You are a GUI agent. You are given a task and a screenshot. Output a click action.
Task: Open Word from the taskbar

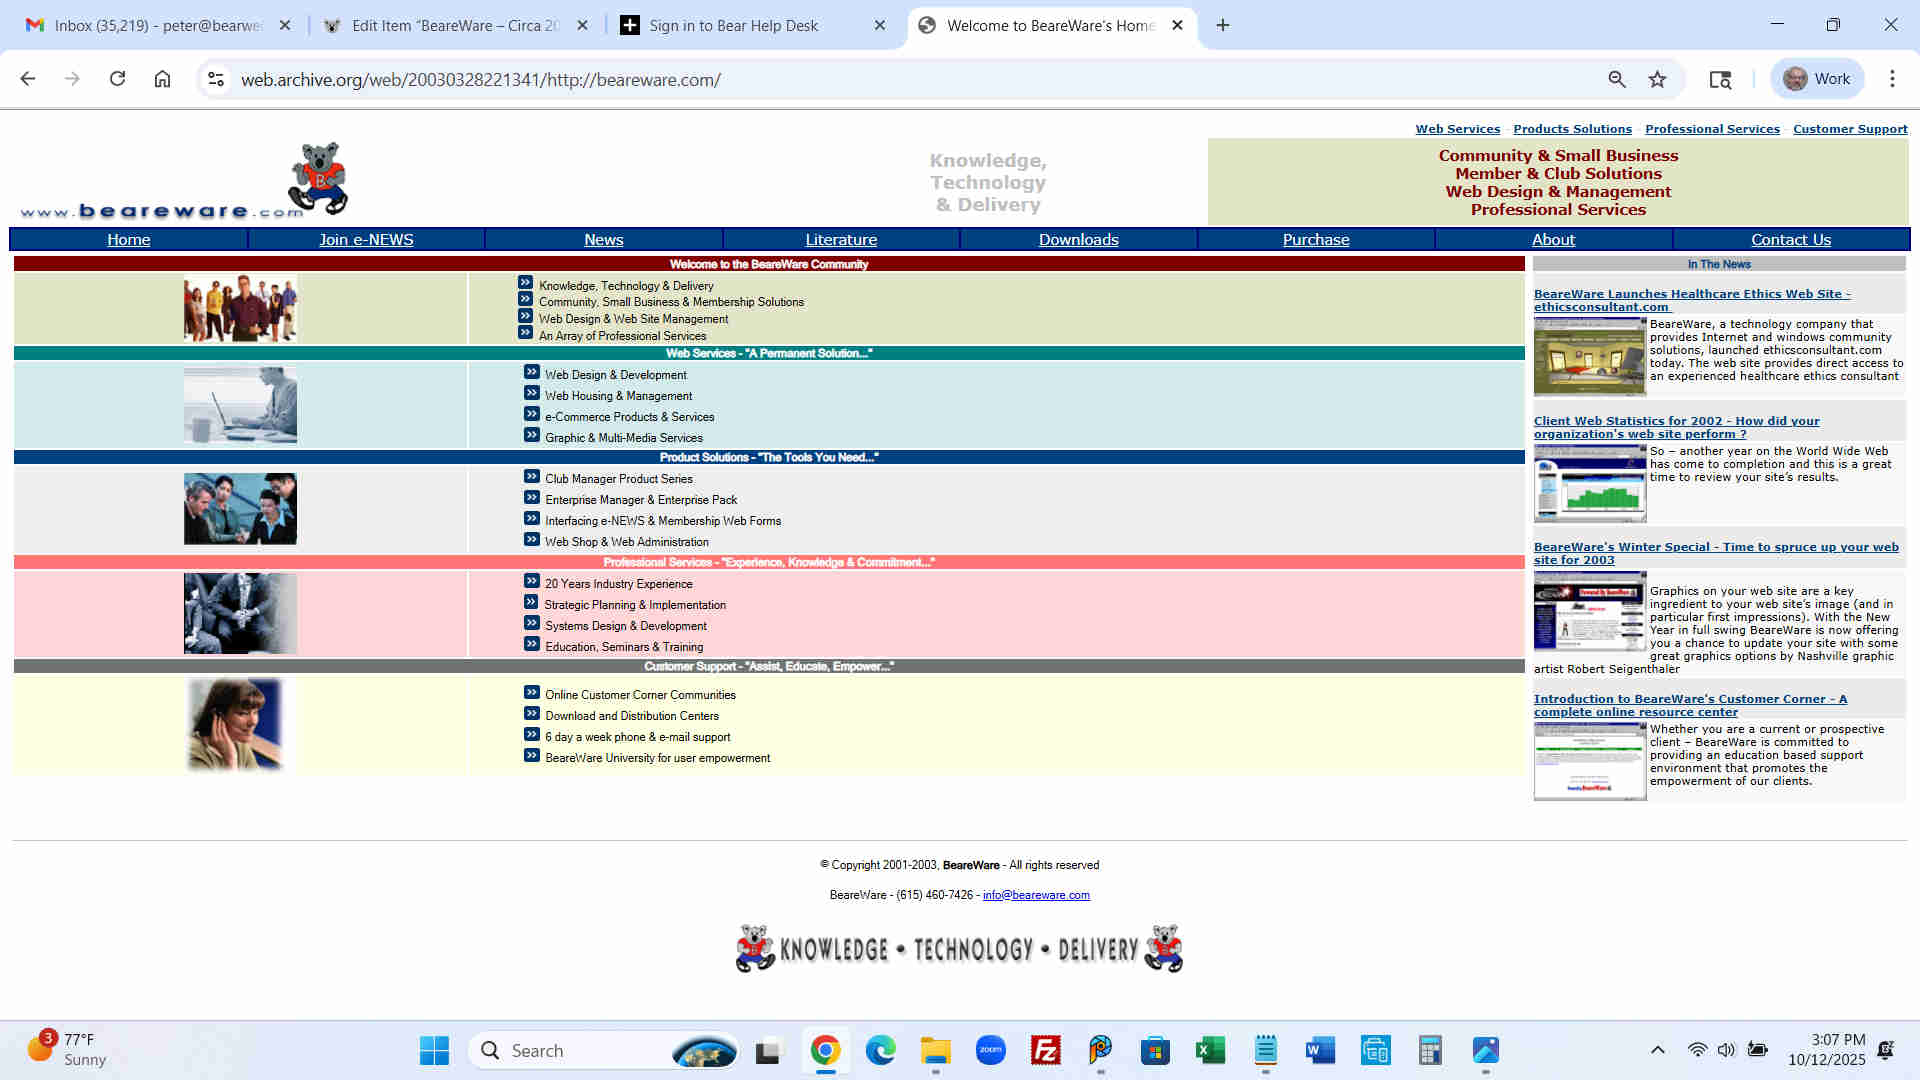pos(1320,1050)
